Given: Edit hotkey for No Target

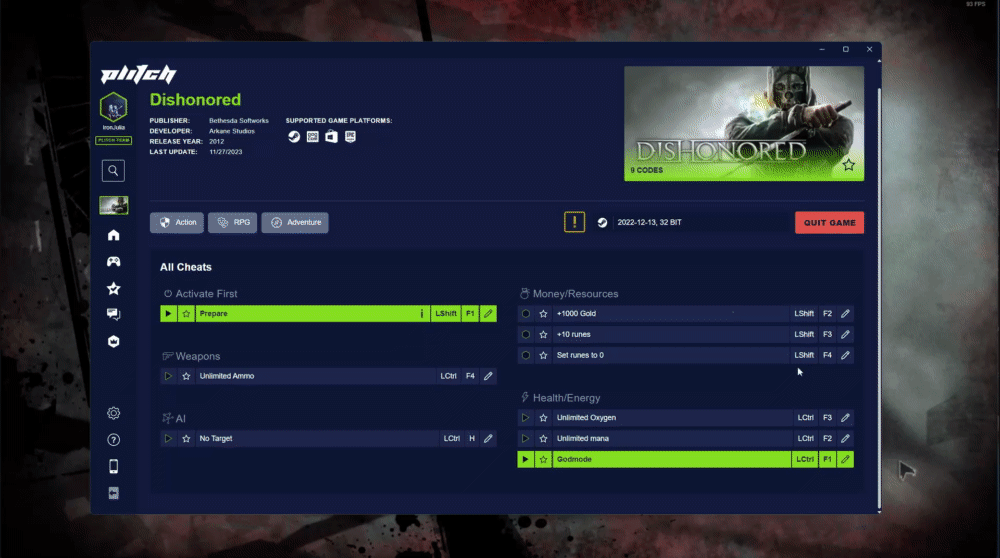Looking at the screenshot, I should (x=488, y=439).
